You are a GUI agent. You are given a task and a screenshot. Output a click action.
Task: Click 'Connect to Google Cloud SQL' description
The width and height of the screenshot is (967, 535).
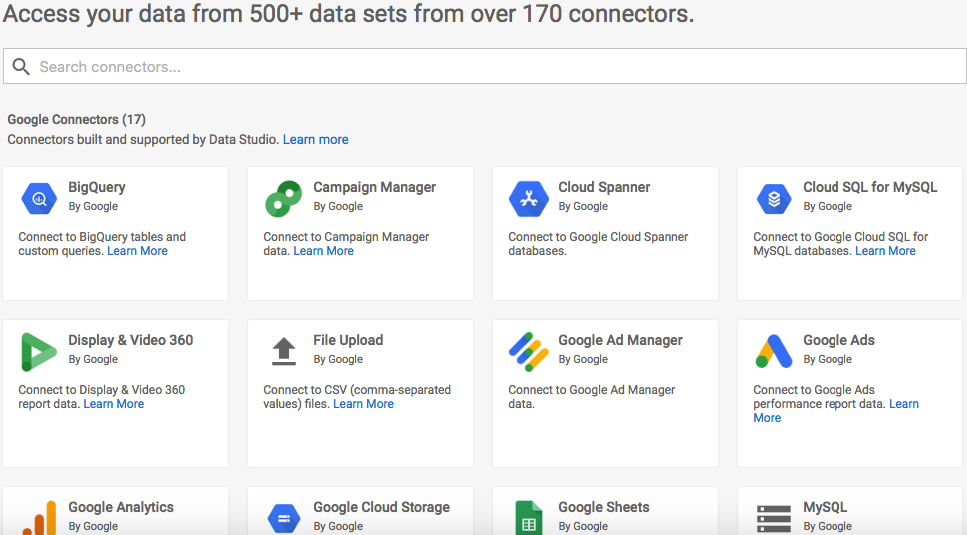tap(840, 243)
